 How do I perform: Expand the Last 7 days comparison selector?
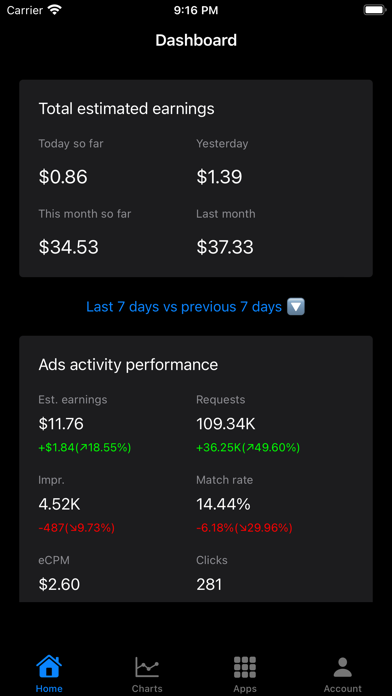click(195, 307)
